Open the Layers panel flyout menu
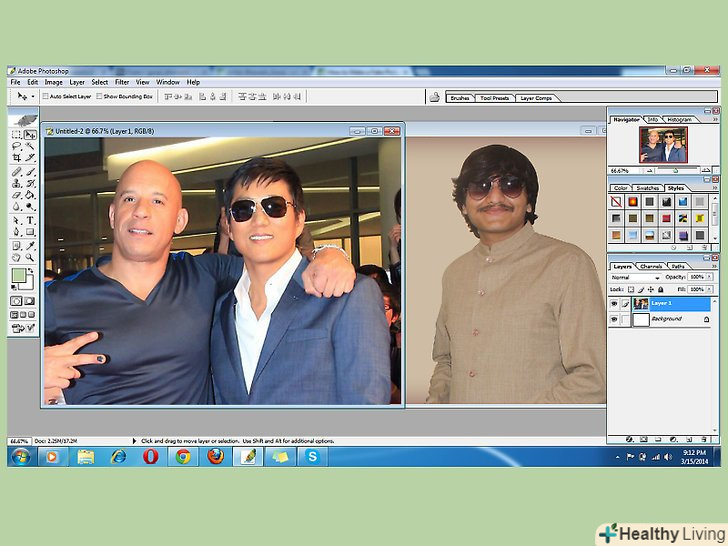The image size is (728, 546). pyautogui.click(x=715, y=266)
